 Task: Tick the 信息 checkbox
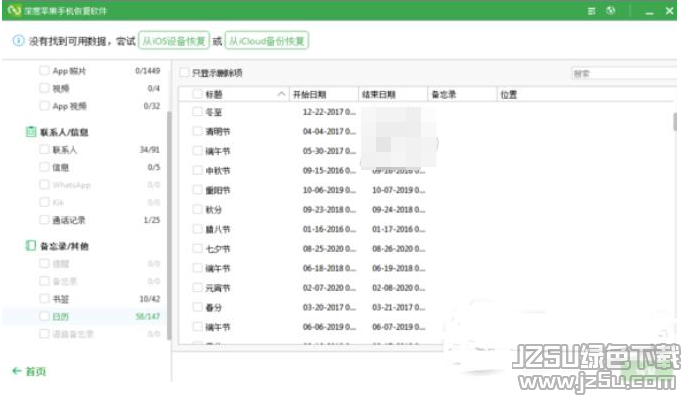(x=44, y=167)
